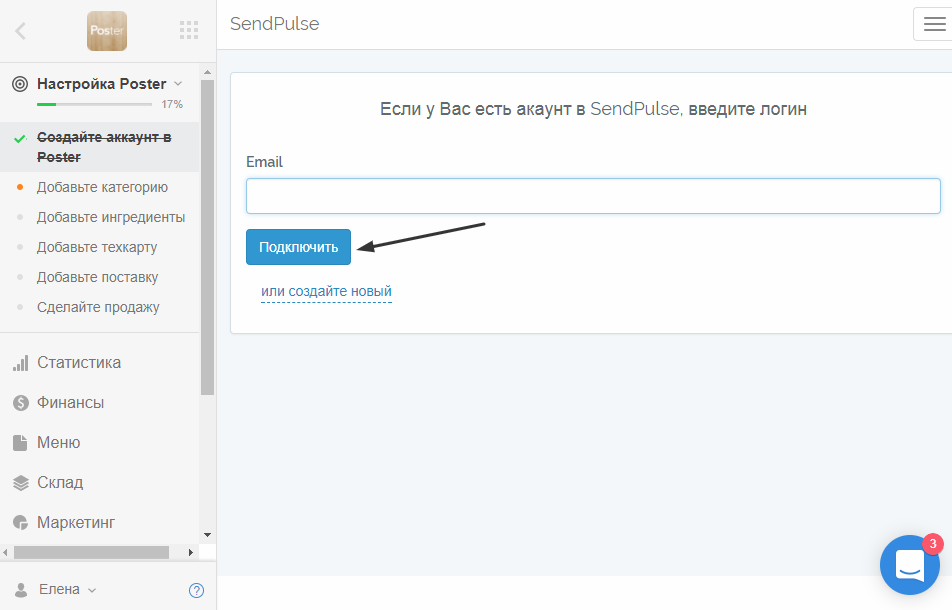Screen dimensions: 952x610
Task: Collapse the Настройка Poster section
Action: click(178, 83)
